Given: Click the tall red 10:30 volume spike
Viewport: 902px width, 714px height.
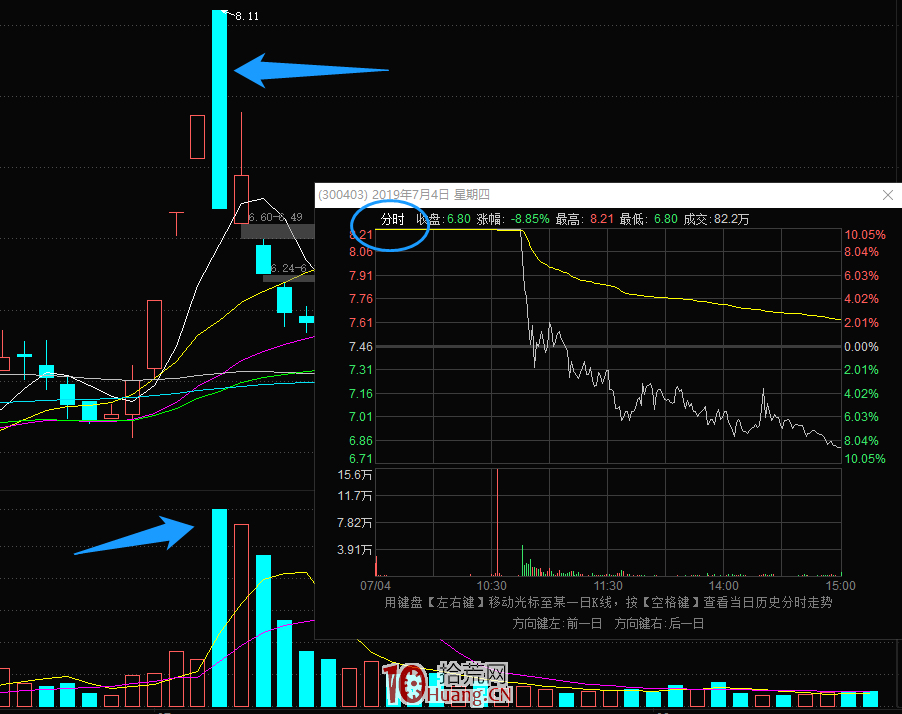Looking at the screenshot, I should (x=497, y=522).
